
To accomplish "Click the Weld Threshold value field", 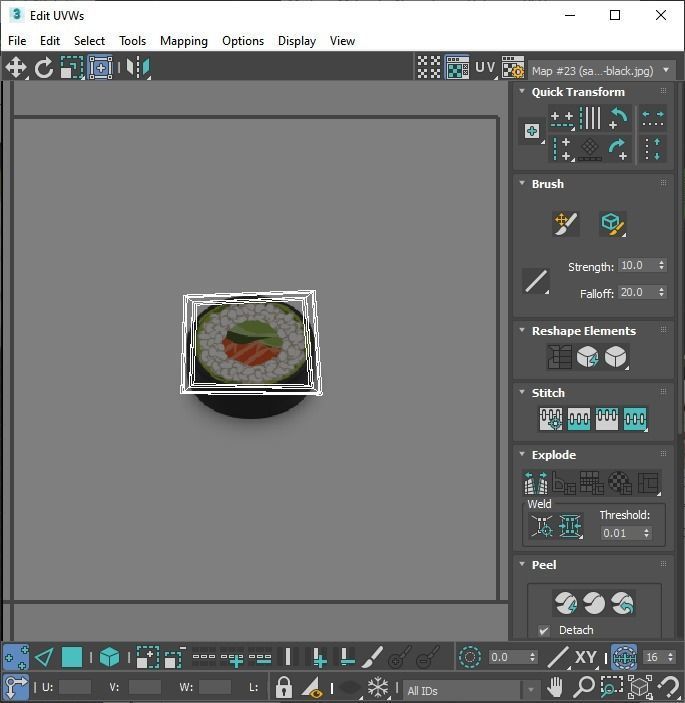I will (x=621, y=533).
